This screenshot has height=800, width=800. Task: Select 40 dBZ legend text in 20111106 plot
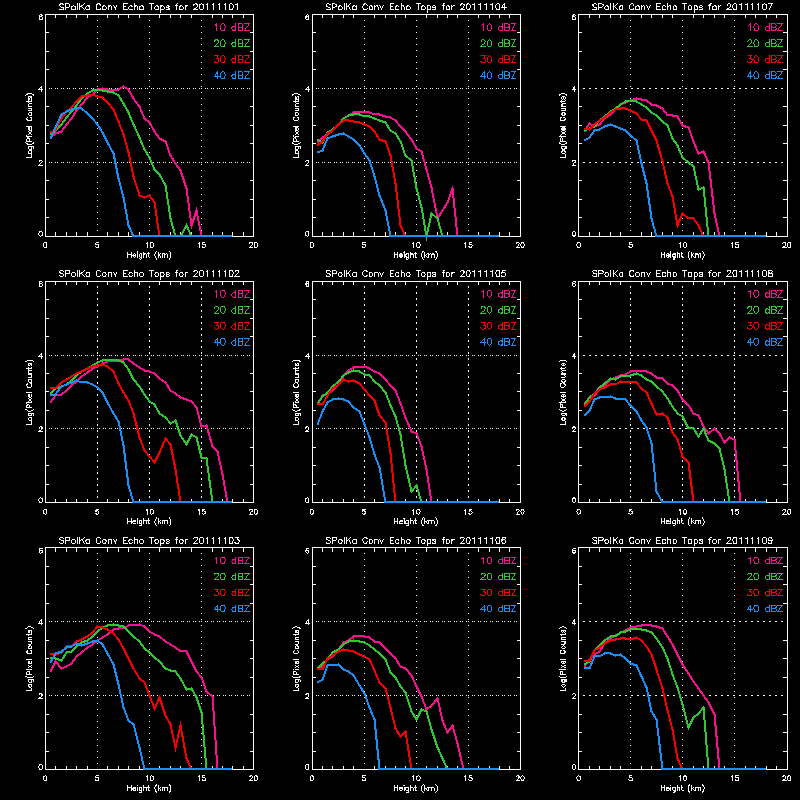coord(498,609)
